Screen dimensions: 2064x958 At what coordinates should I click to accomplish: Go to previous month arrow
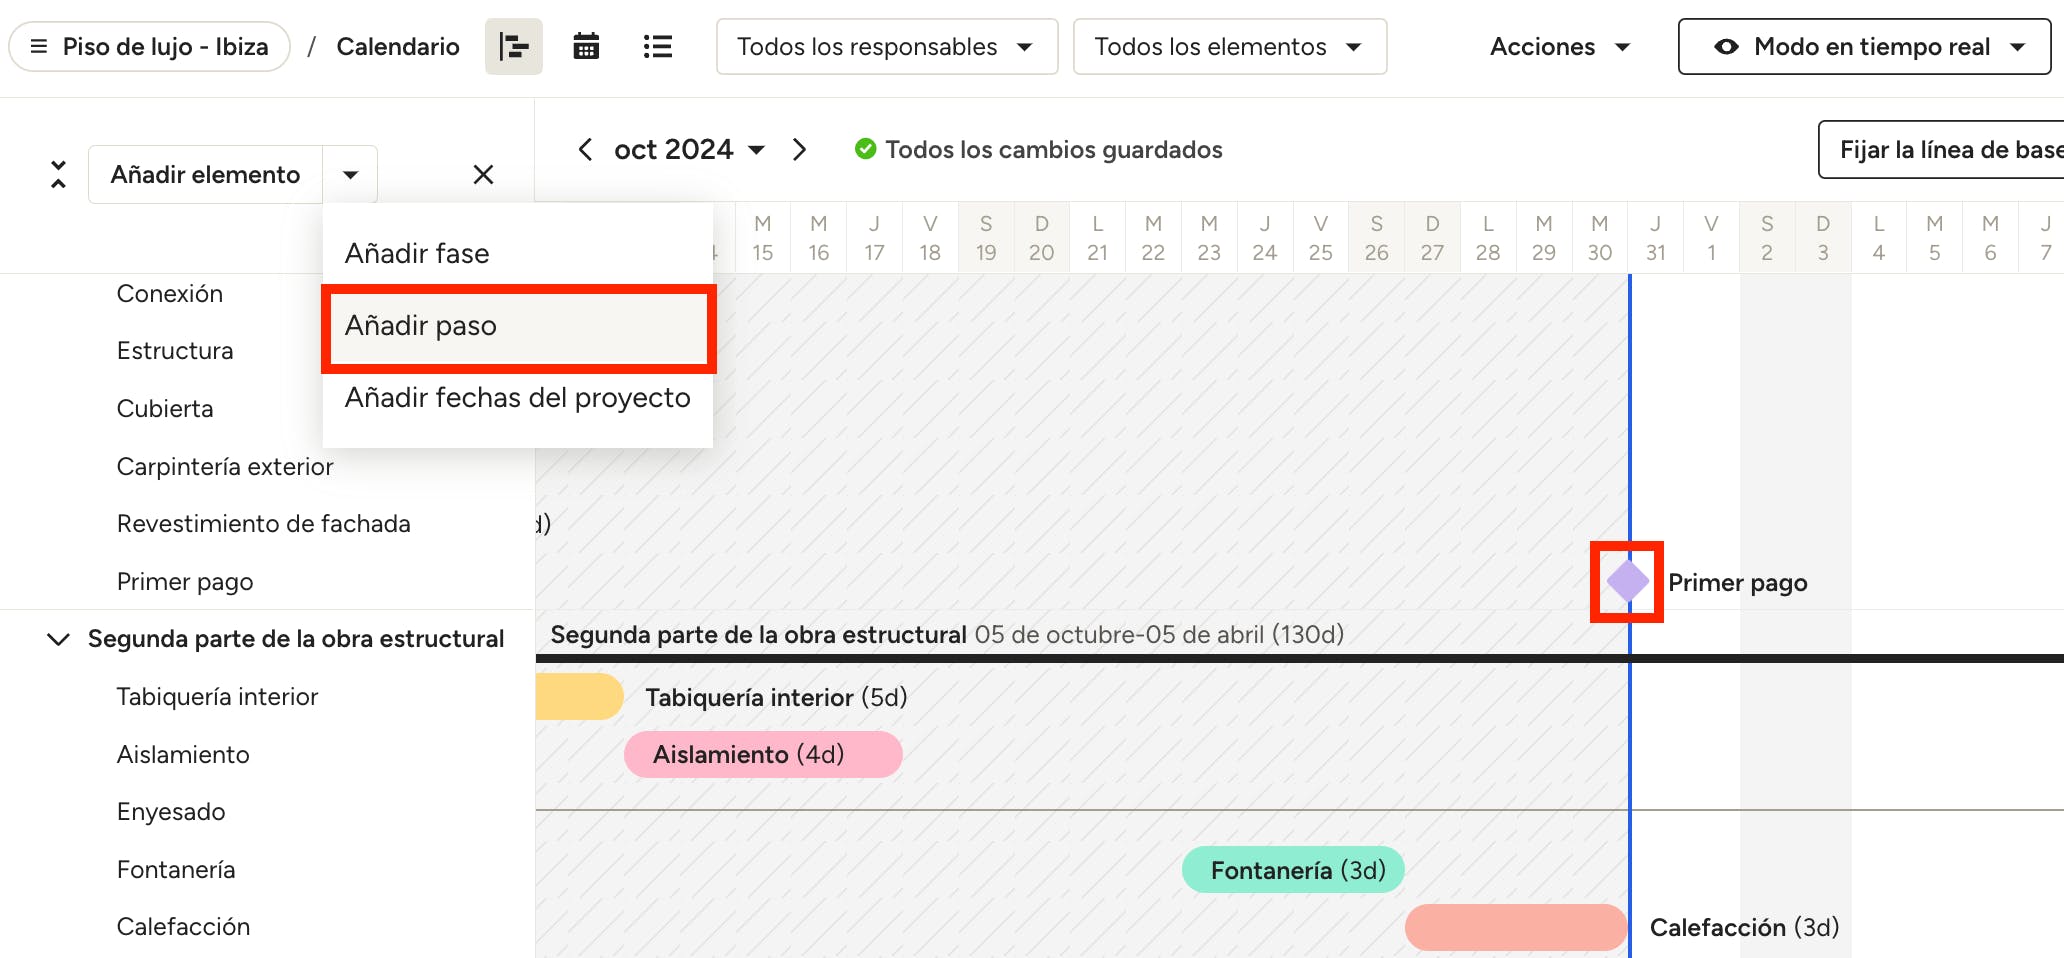click(x=586, y=150)
